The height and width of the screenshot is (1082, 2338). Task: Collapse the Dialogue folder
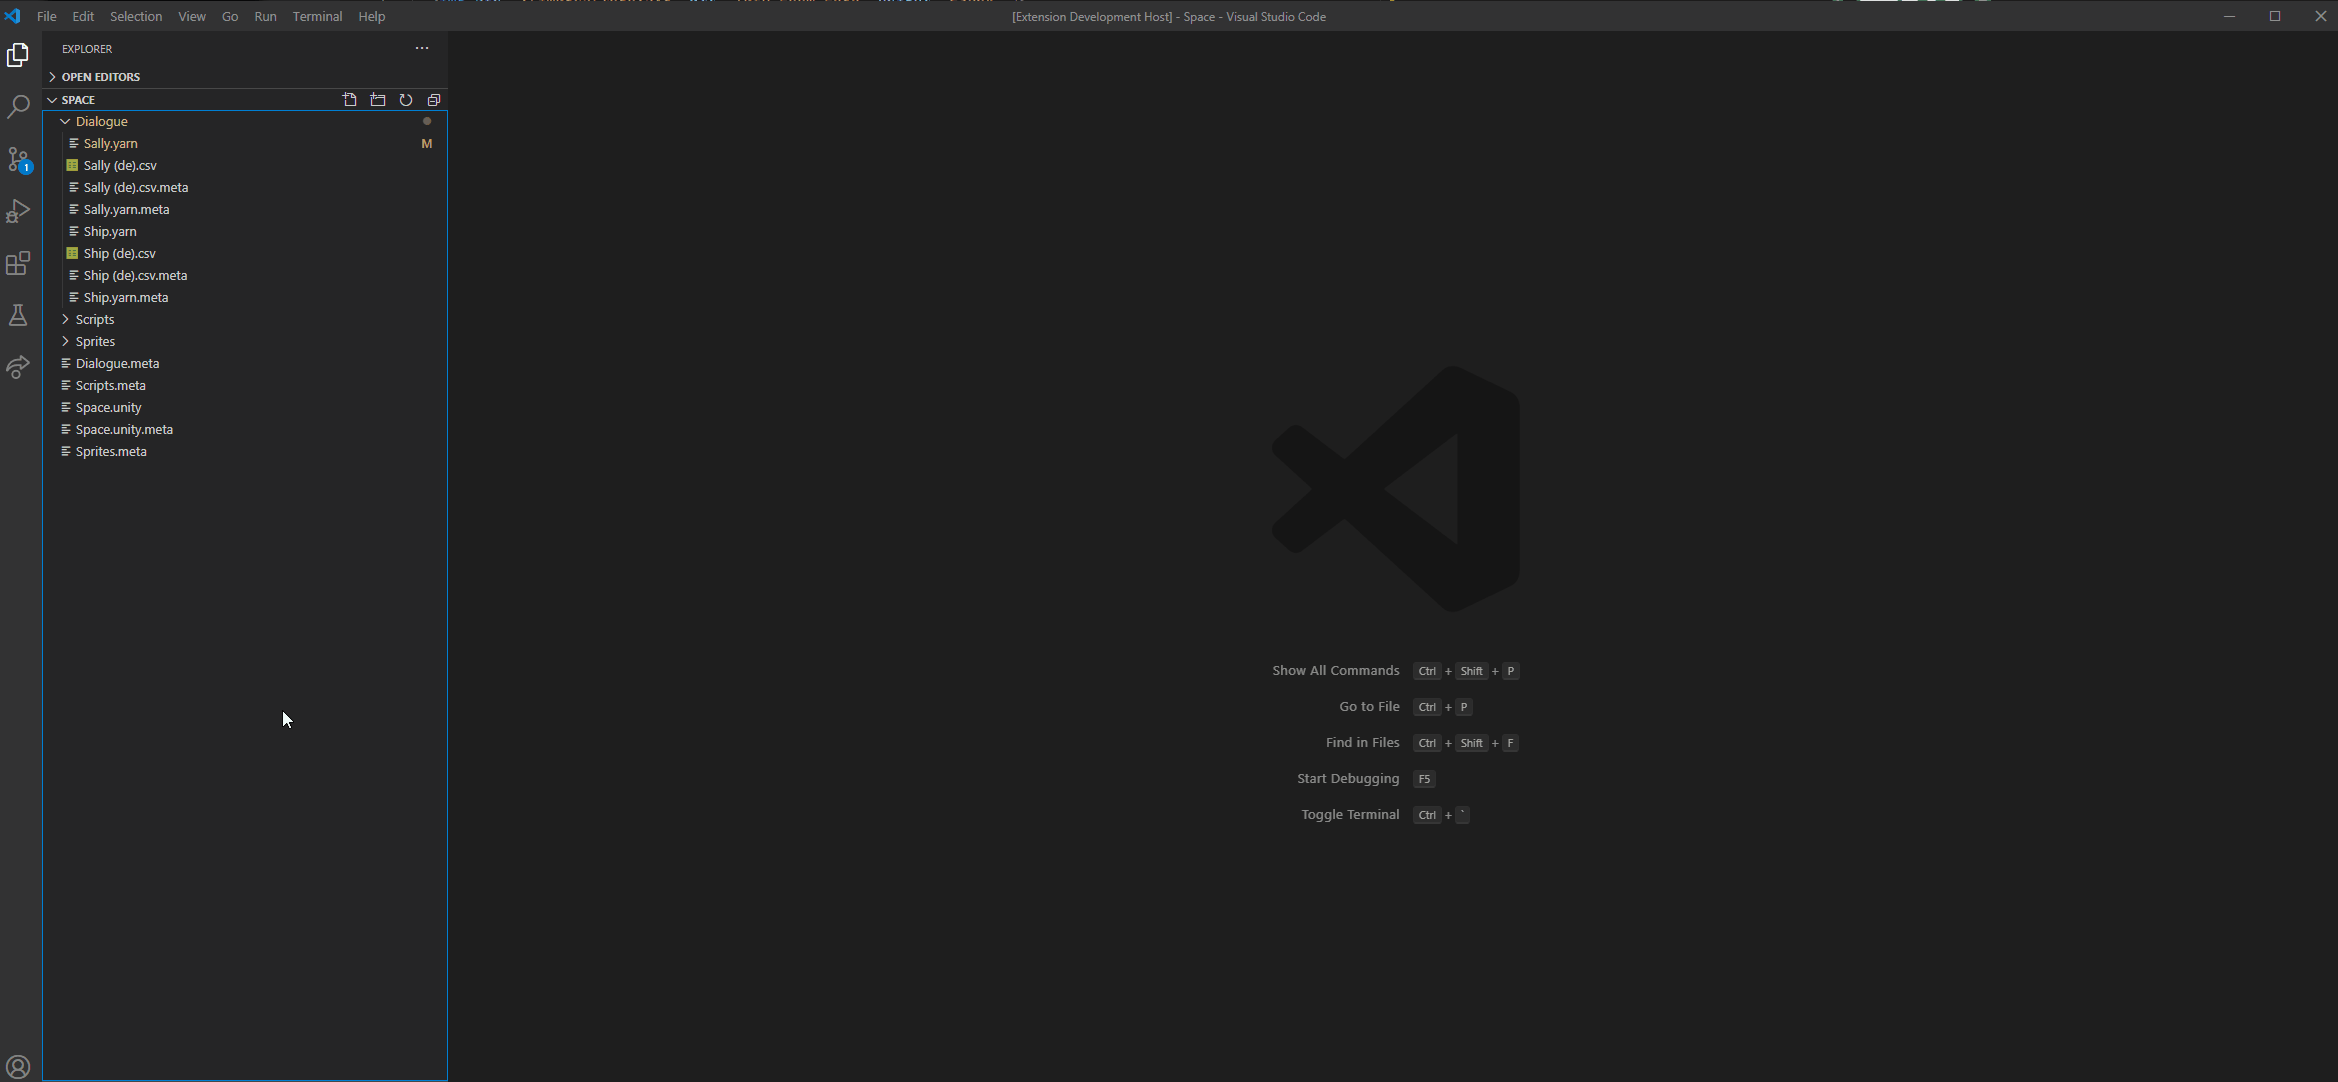(101, 121)
